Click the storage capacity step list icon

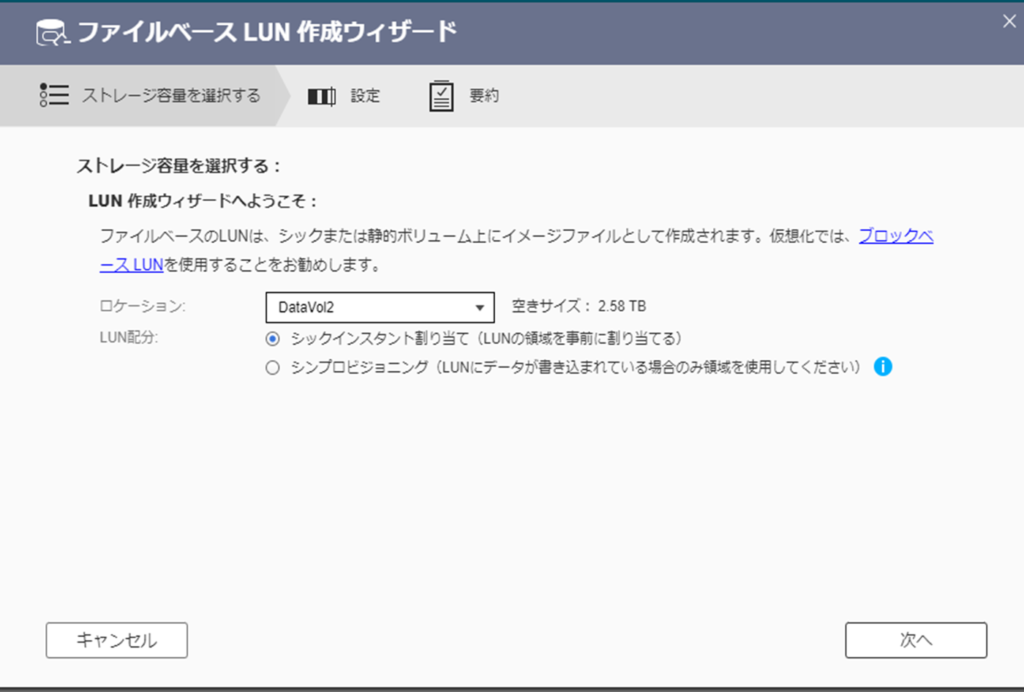pyautogui.click(x=54, y=95)
